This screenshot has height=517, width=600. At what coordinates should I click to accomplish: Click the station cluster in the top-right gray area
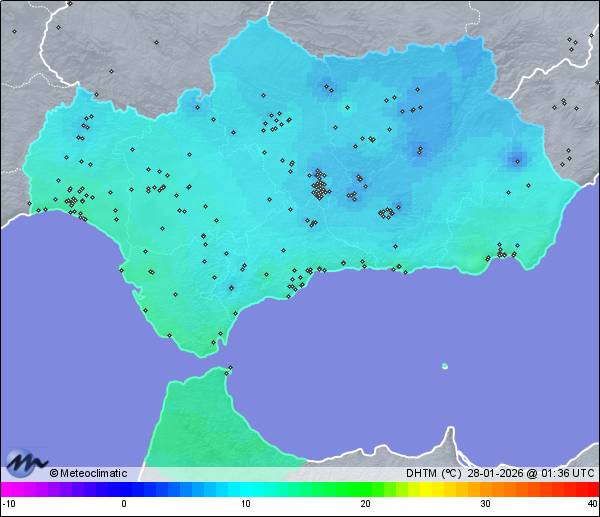point(572,42)
